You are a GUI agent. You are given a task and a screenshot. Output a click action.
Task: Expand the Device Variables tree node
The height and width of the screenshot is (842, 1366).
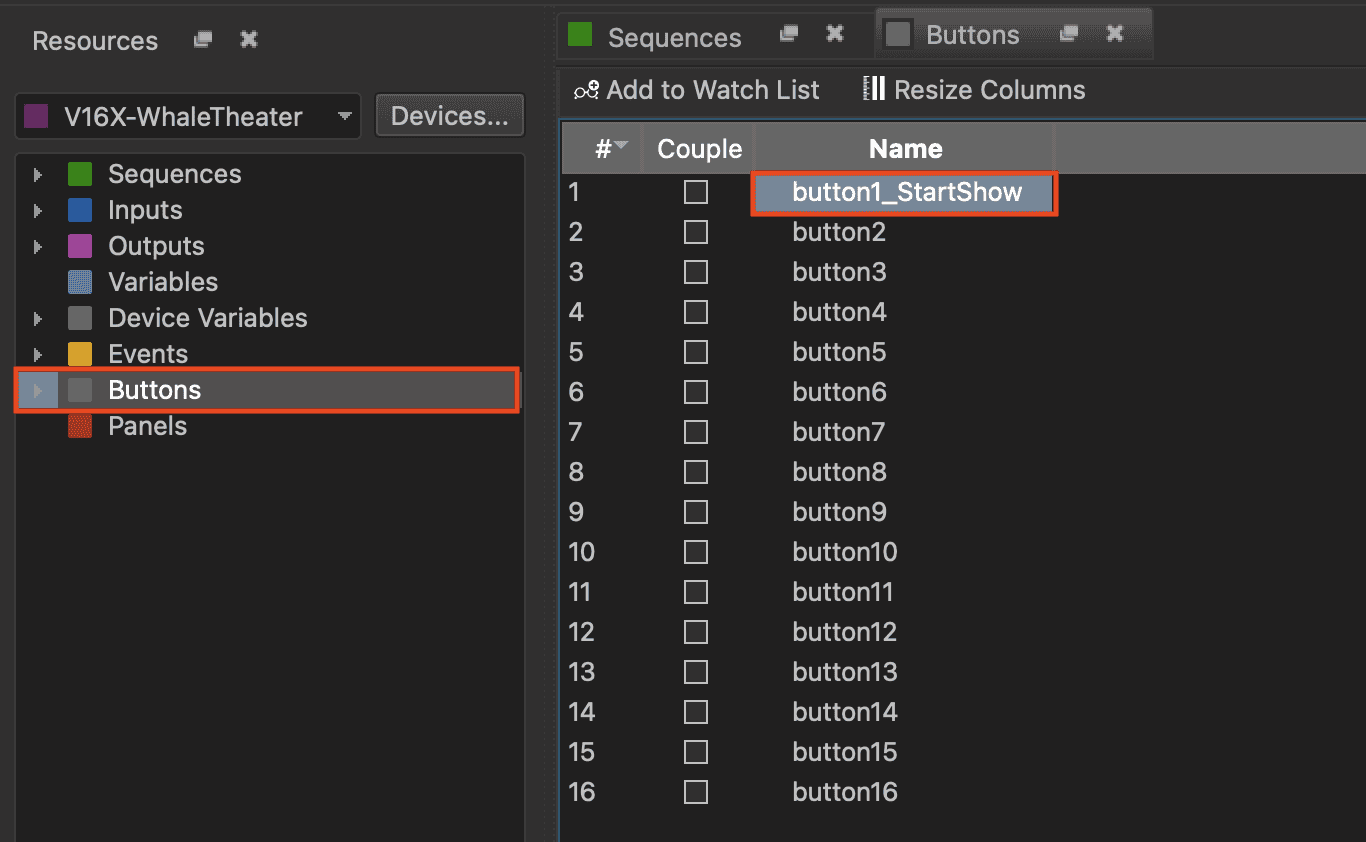click(x=38, y=319)
